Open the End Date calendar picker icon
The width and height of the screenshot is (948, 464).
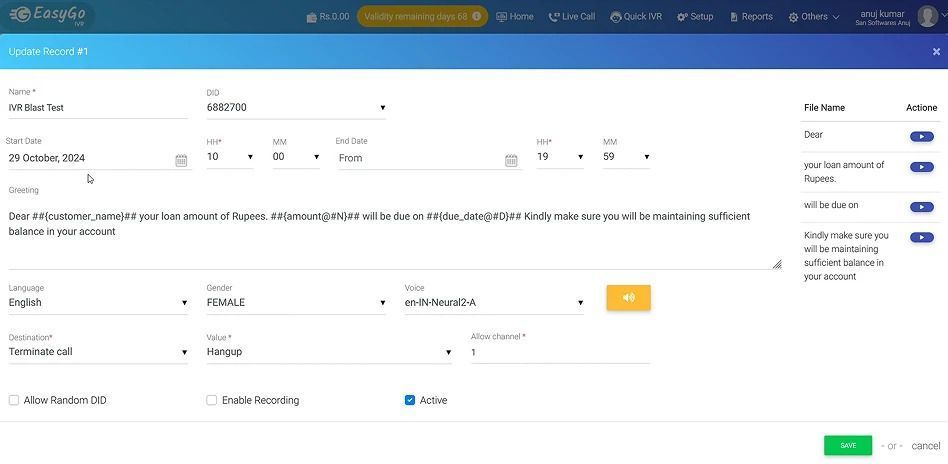pos(511,160)
